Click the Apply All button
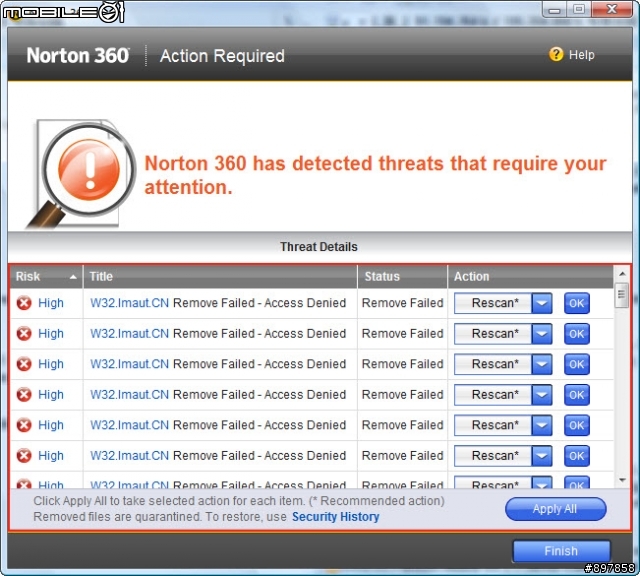The width and height of the screenshot is (640, 576). point(556,509)
